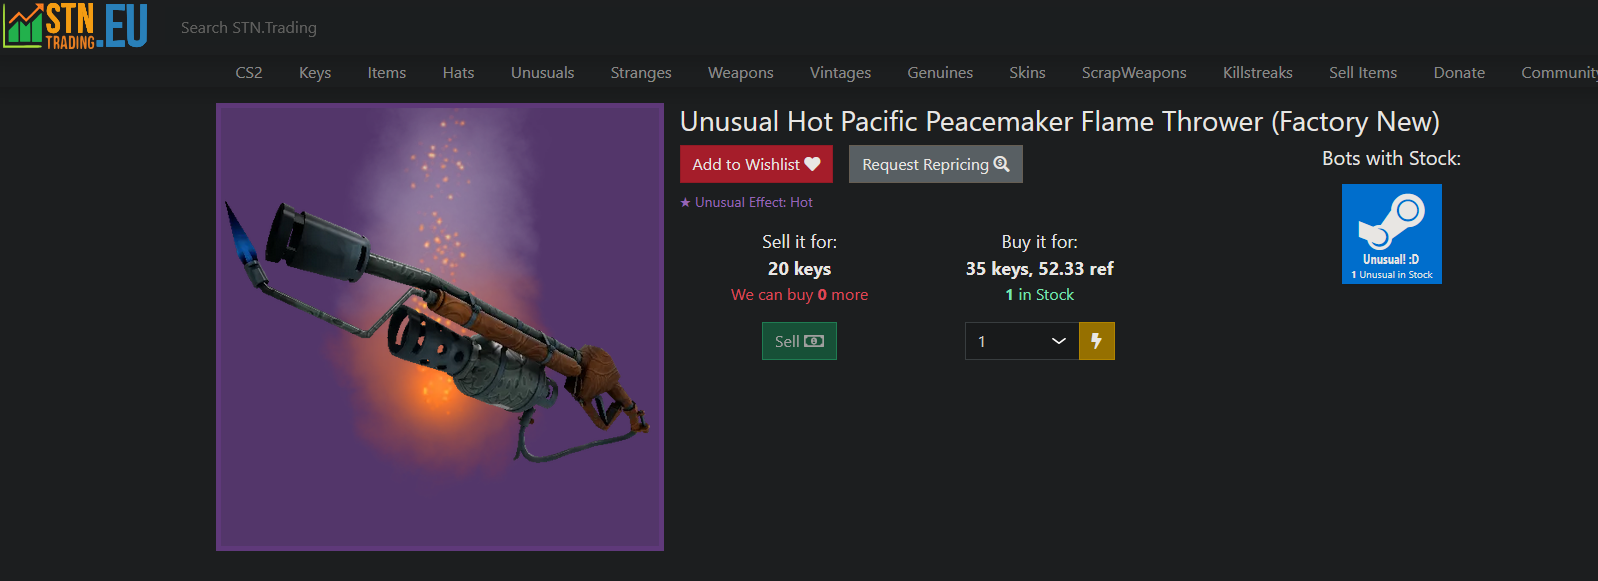Open the Skins menu item

(1027, 73)
